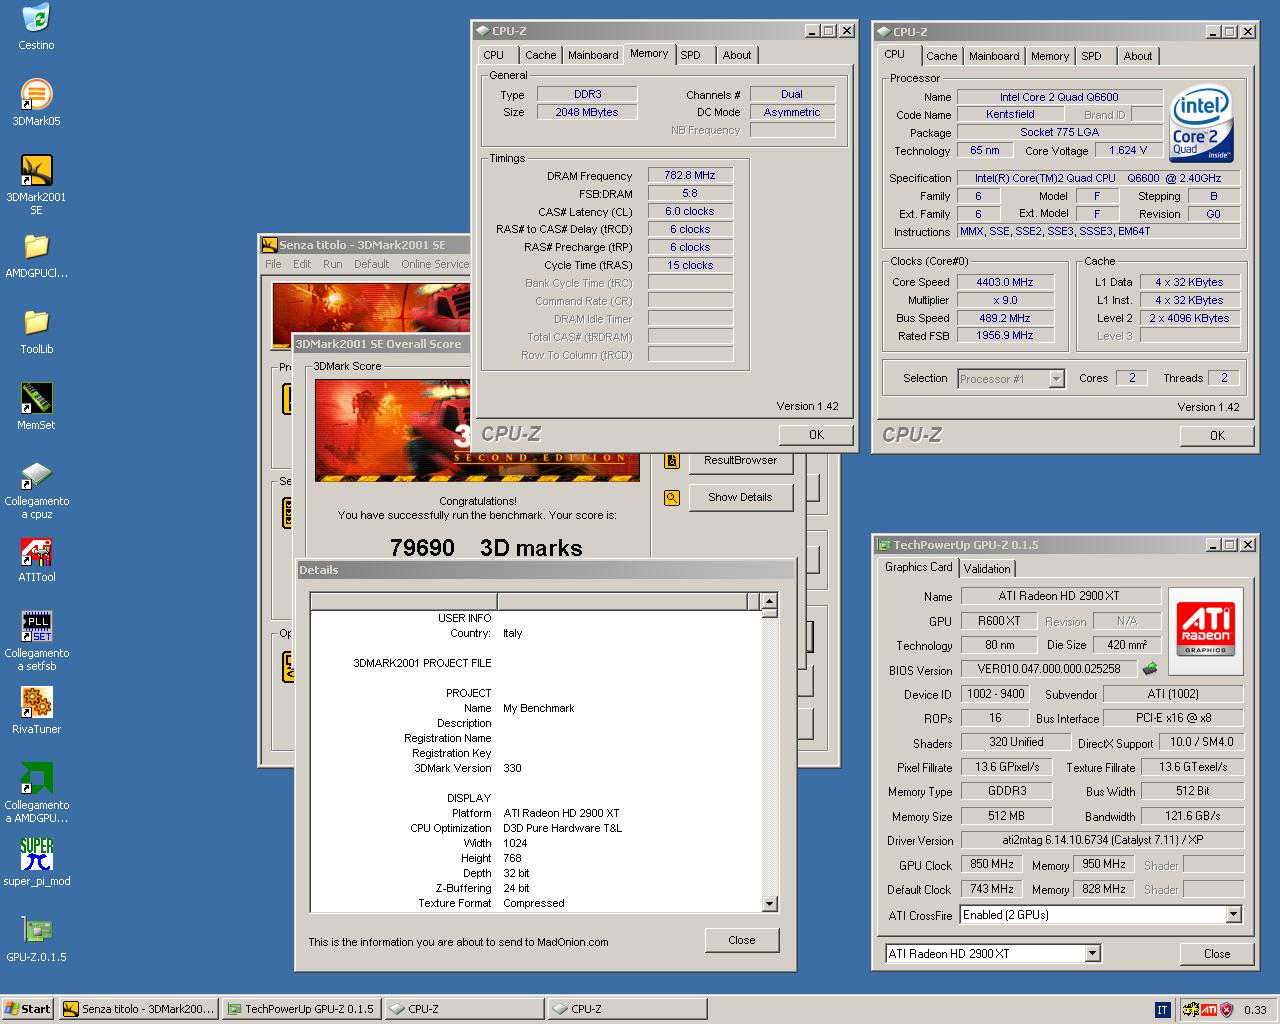Open the File menu in 3DMark2001 SE

point(273,265)
